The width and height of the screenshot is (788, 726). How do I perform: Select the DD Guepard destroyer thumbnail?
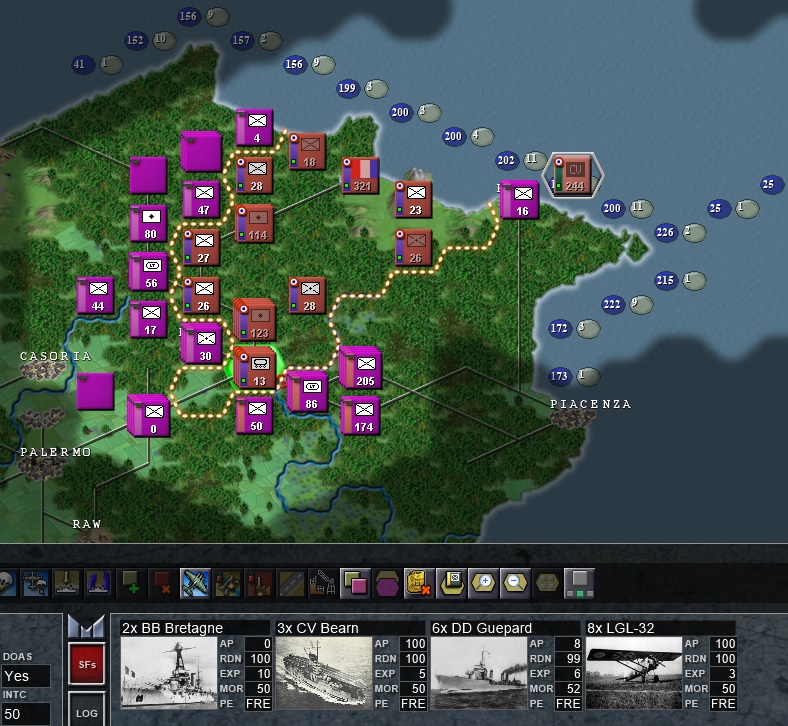pos(479,673)
